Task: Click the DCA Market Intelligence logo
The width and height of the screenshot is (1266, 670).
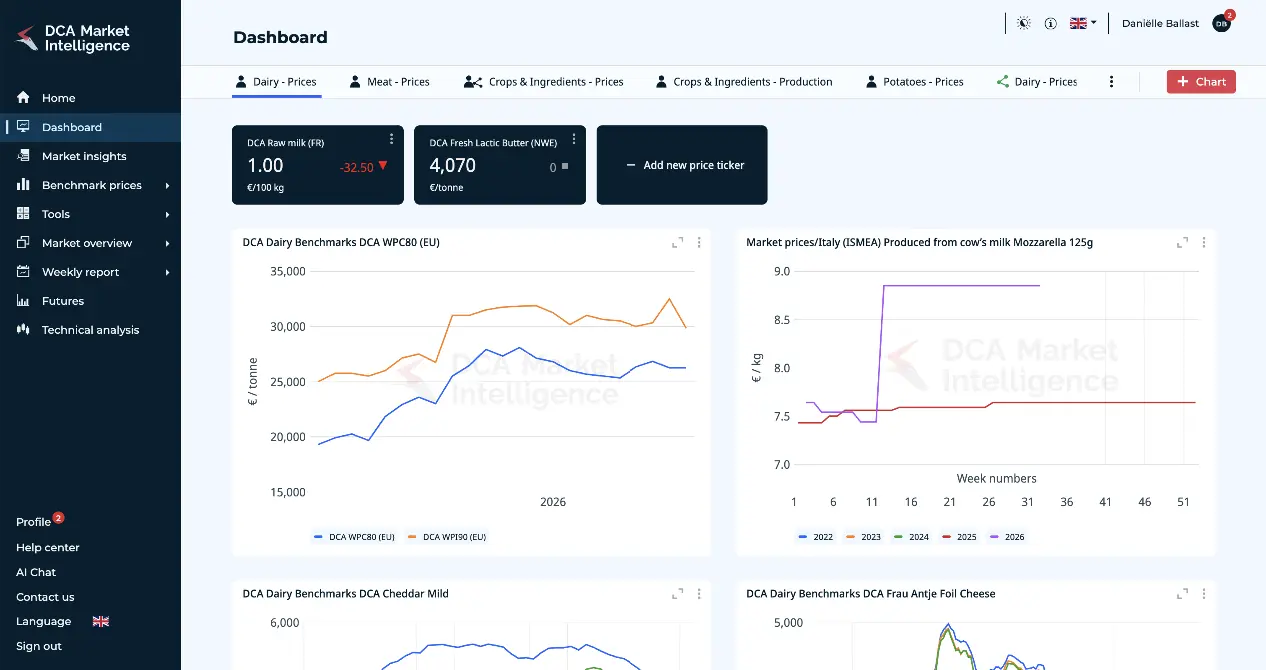Action: tap(72, 38)
